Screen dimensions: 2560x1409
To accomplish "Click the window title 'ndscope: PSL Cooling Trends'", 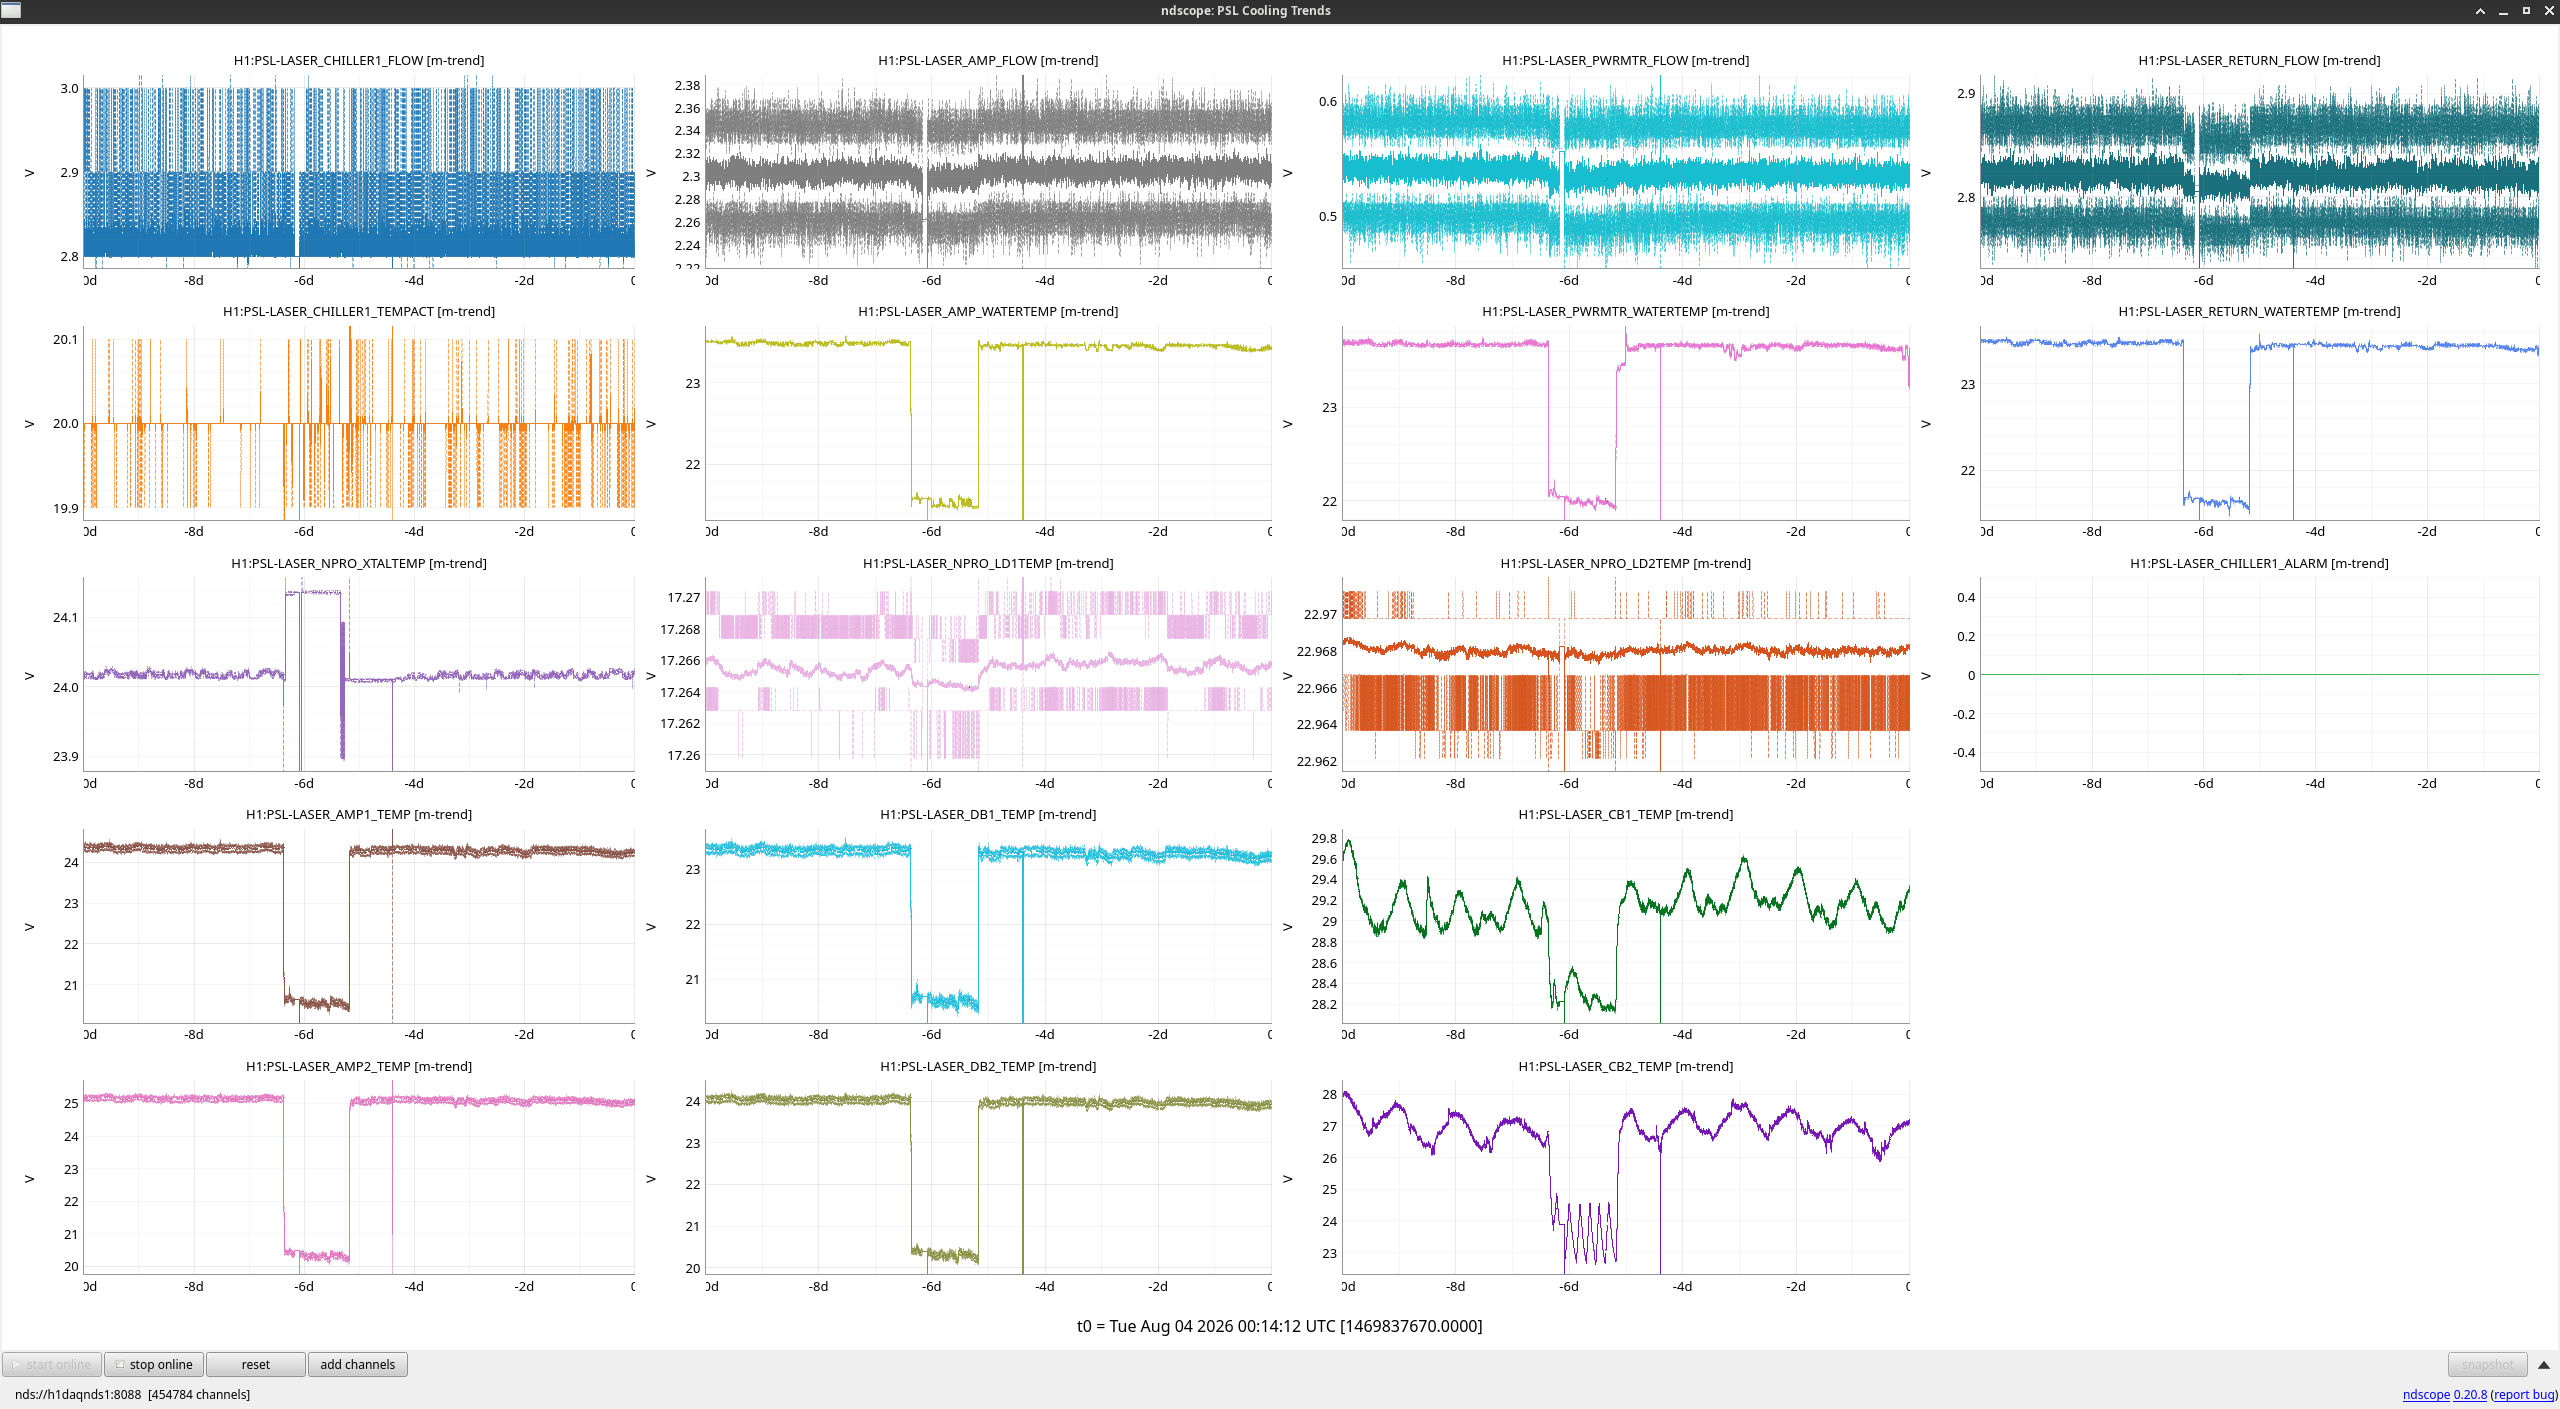I will (x=1245, y=11).
